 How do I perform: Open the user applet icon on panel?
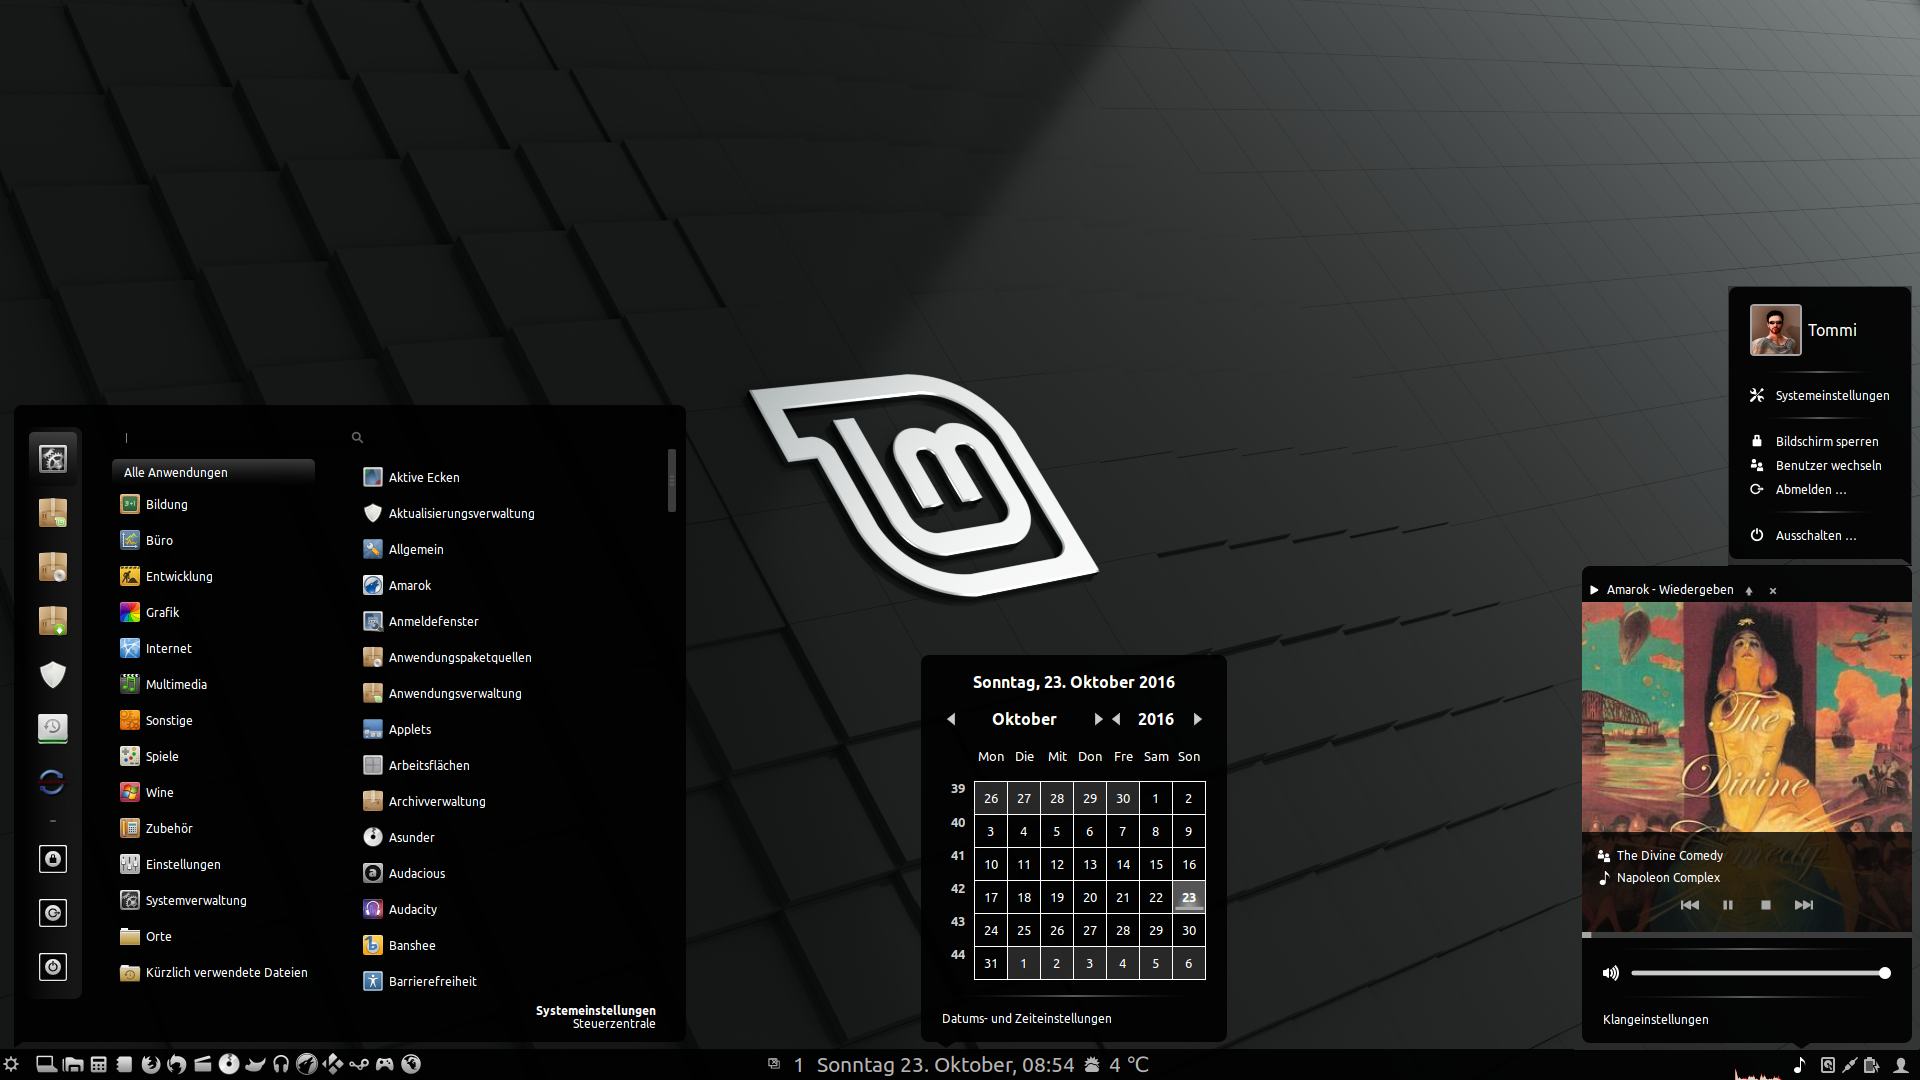point(1901,1065)
